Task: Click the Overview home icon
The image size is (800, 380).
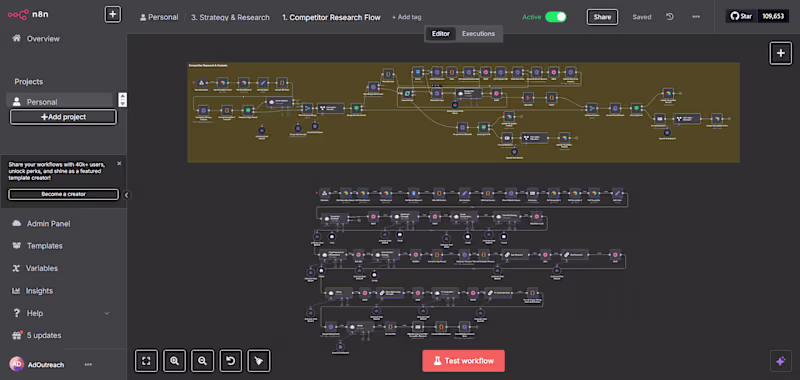Action: coord(17,38)
